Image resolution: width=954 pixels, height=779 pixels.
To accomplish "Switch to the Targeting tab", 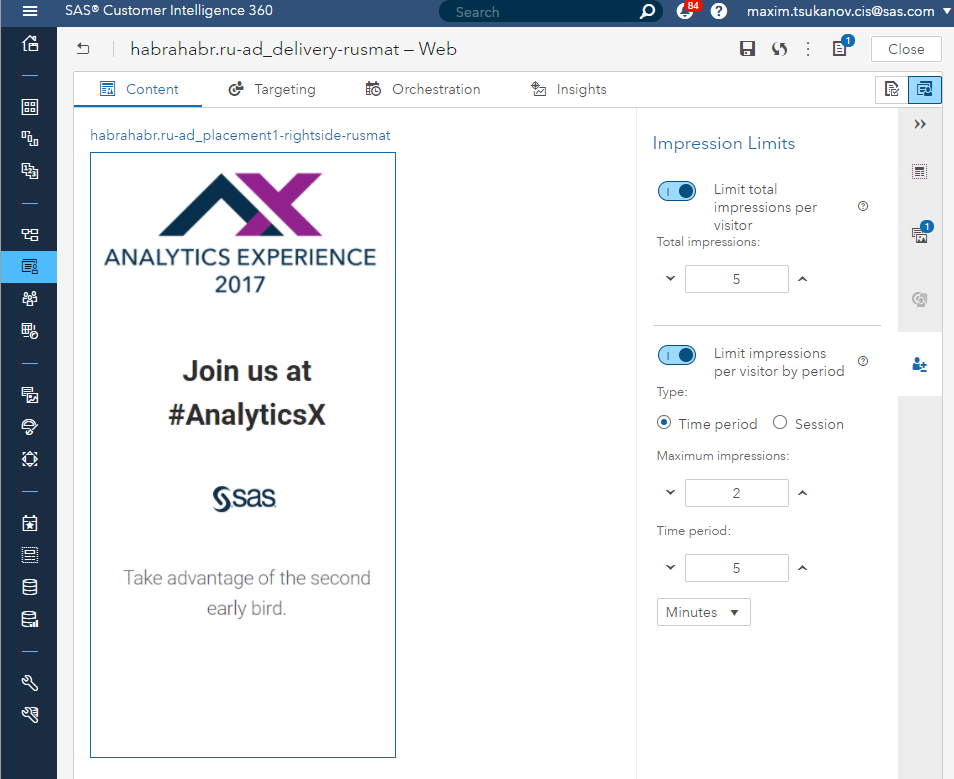I will point(271,89).
